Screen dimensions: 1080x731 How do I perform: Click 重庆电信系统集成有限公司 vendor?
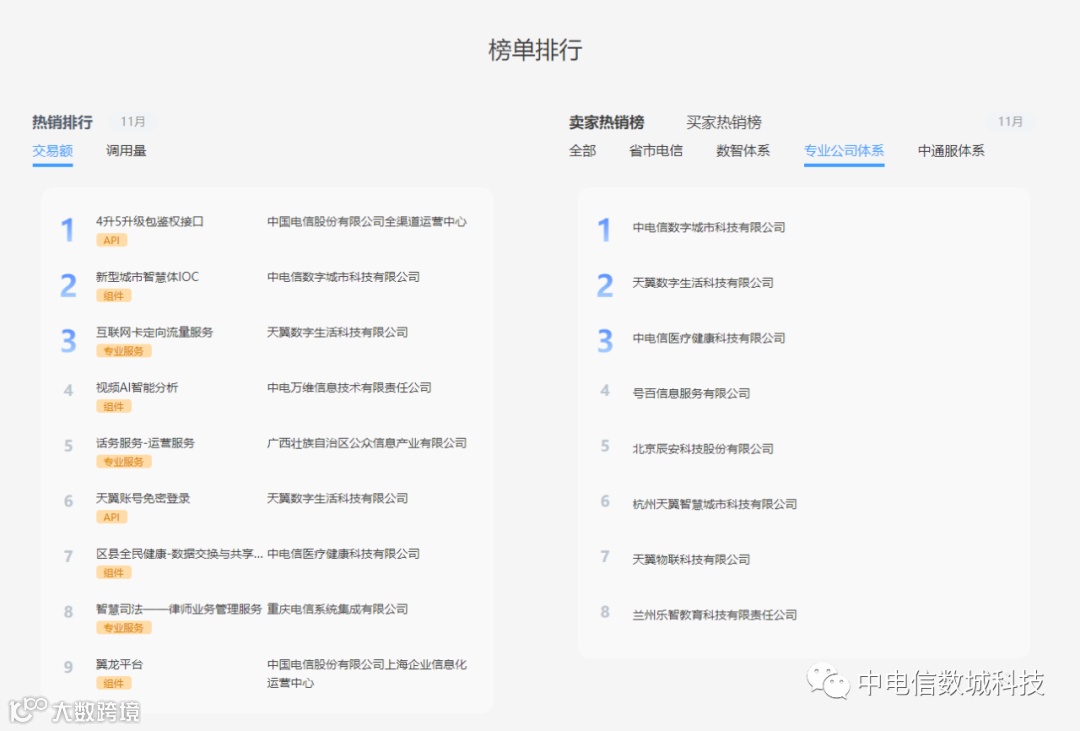point(338,609)
